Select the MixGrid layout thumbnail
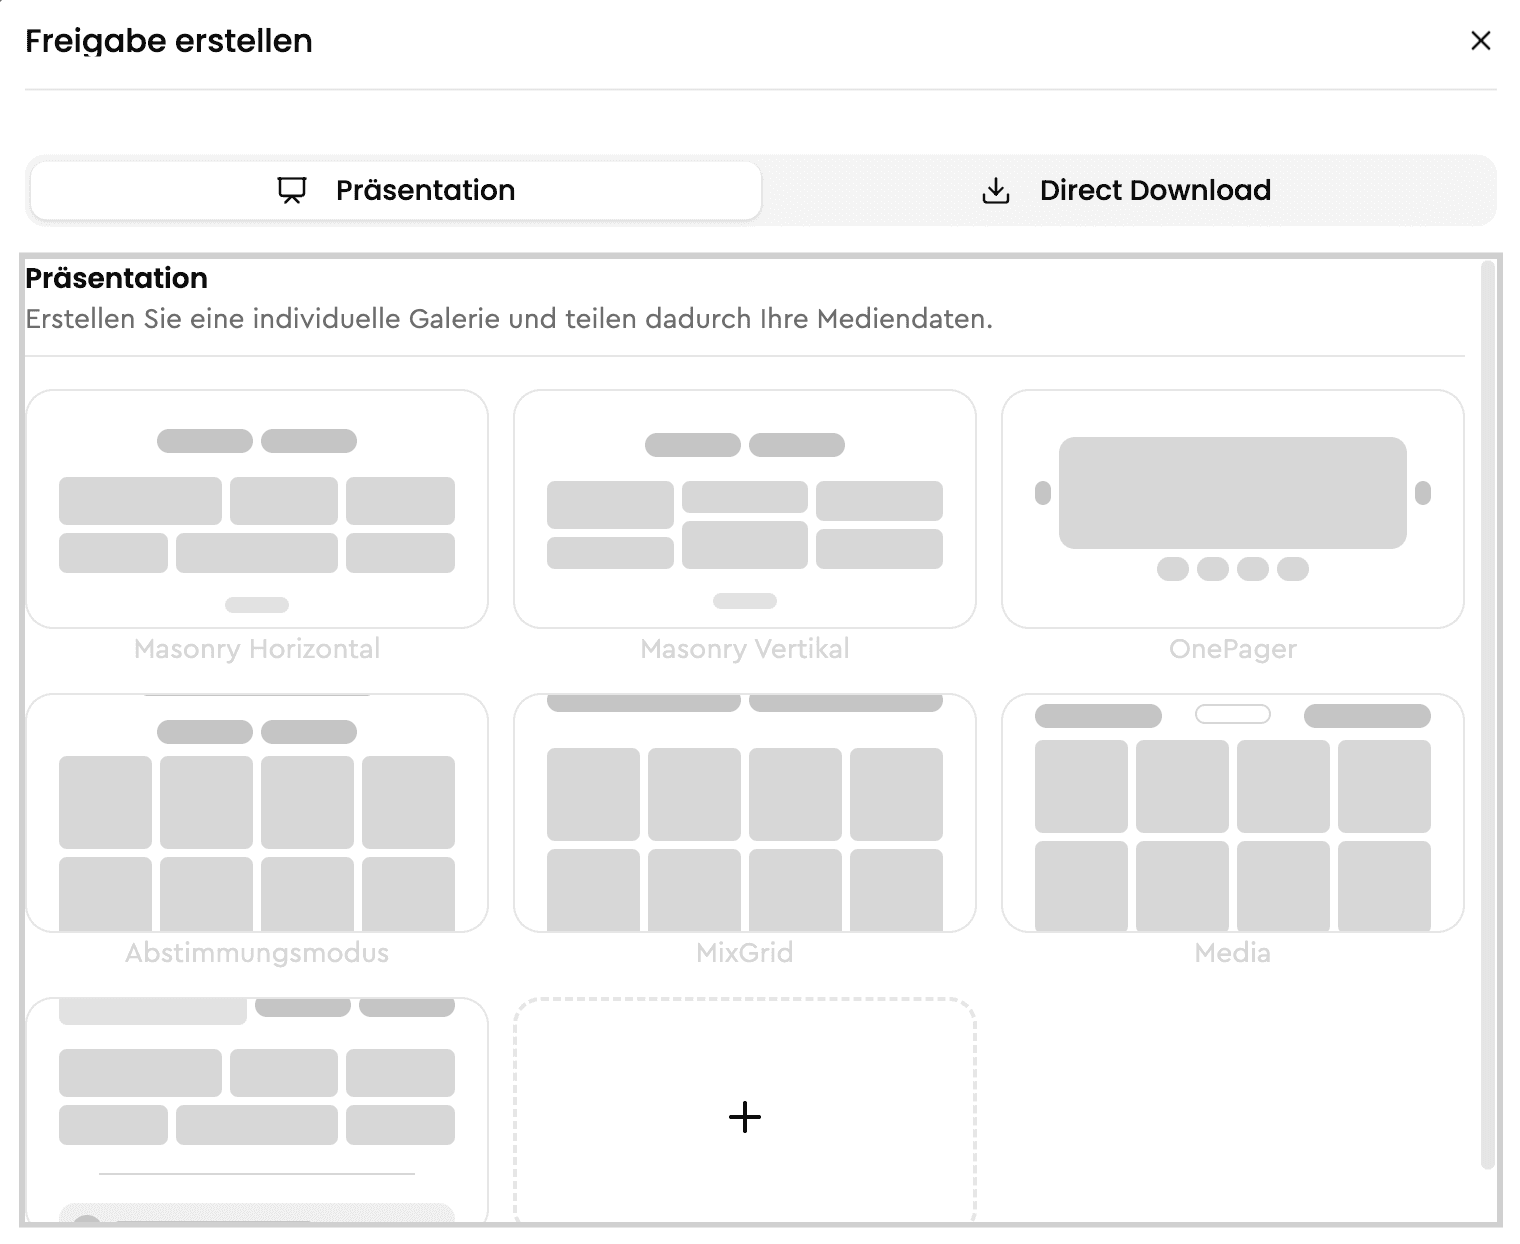 [745, 813]
